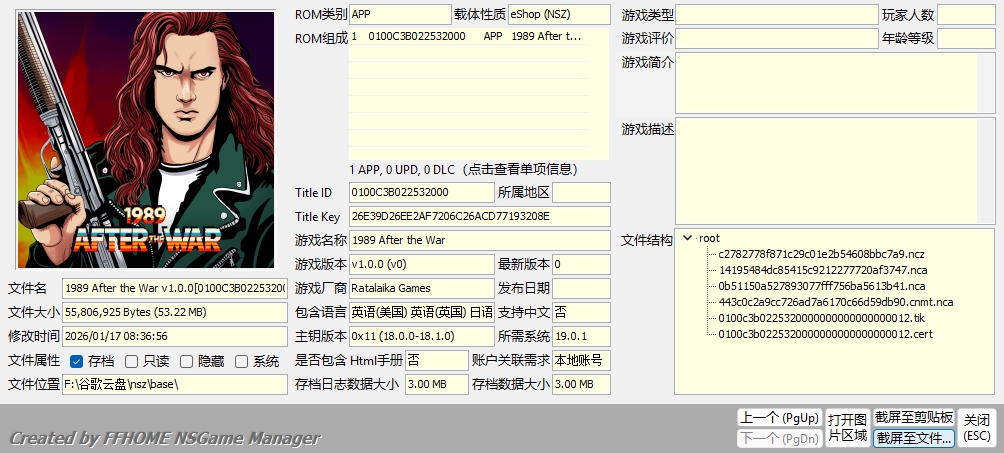Close the dialog with 关闭 (ESC)
The image size is (1004, 453).
[977, 427]
